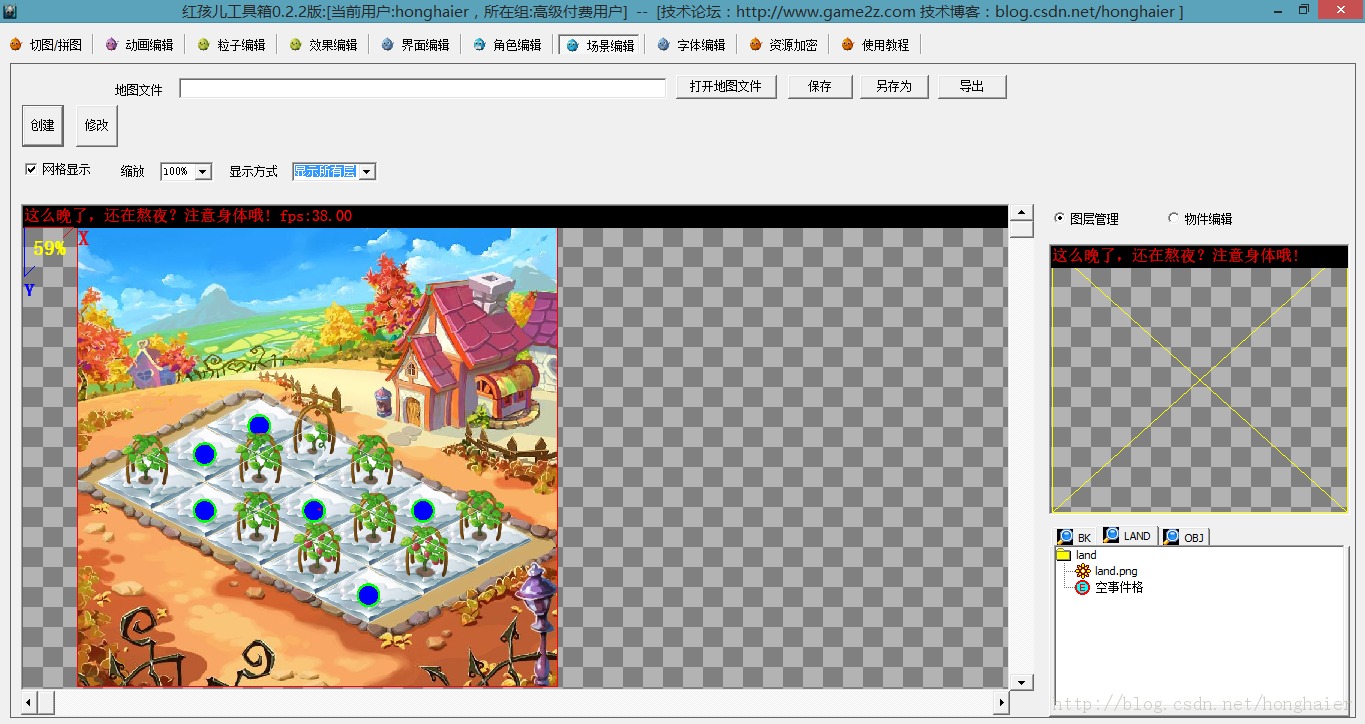Viewport: 1365px width, 724px height.
Task: Click the horizontal scrollbar right arrow
Action: coord(1001,703)
